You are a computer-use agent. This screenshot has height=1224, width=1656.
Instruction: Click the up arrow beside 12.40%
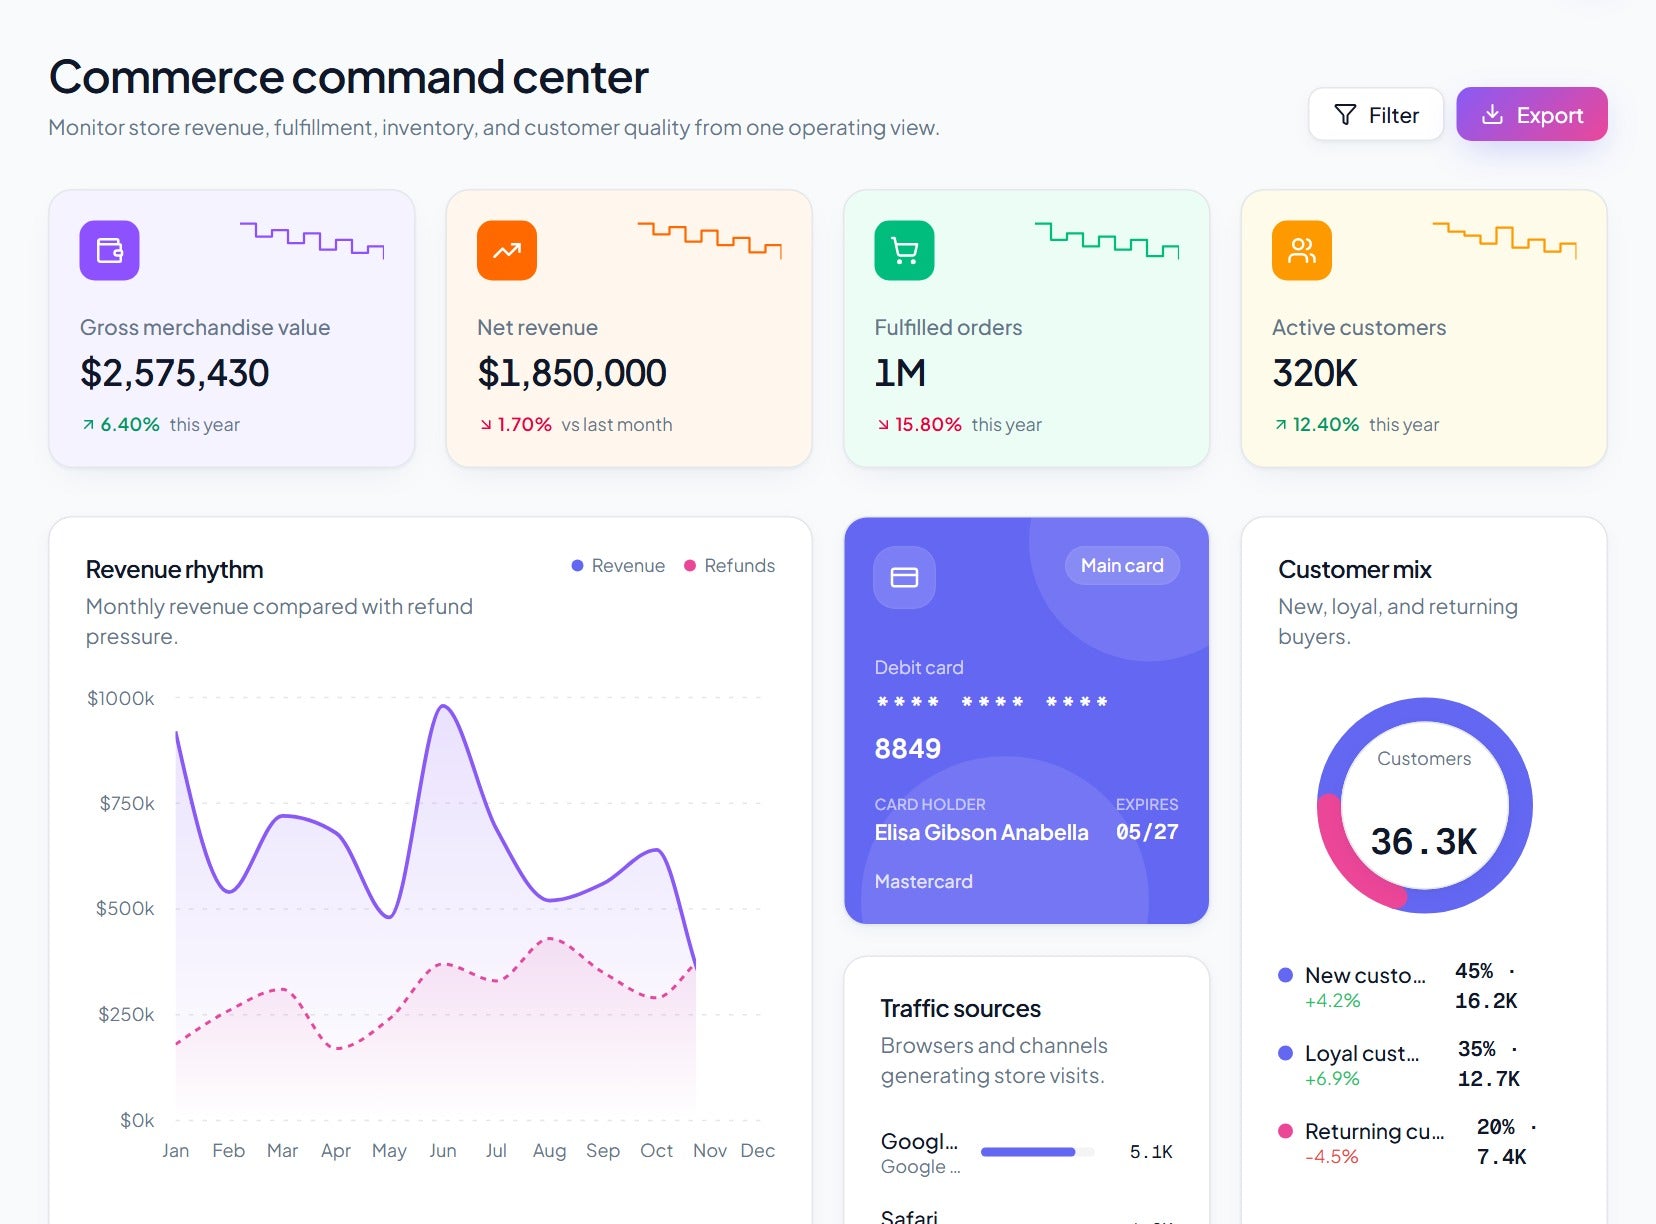(x=1281, y=425)
